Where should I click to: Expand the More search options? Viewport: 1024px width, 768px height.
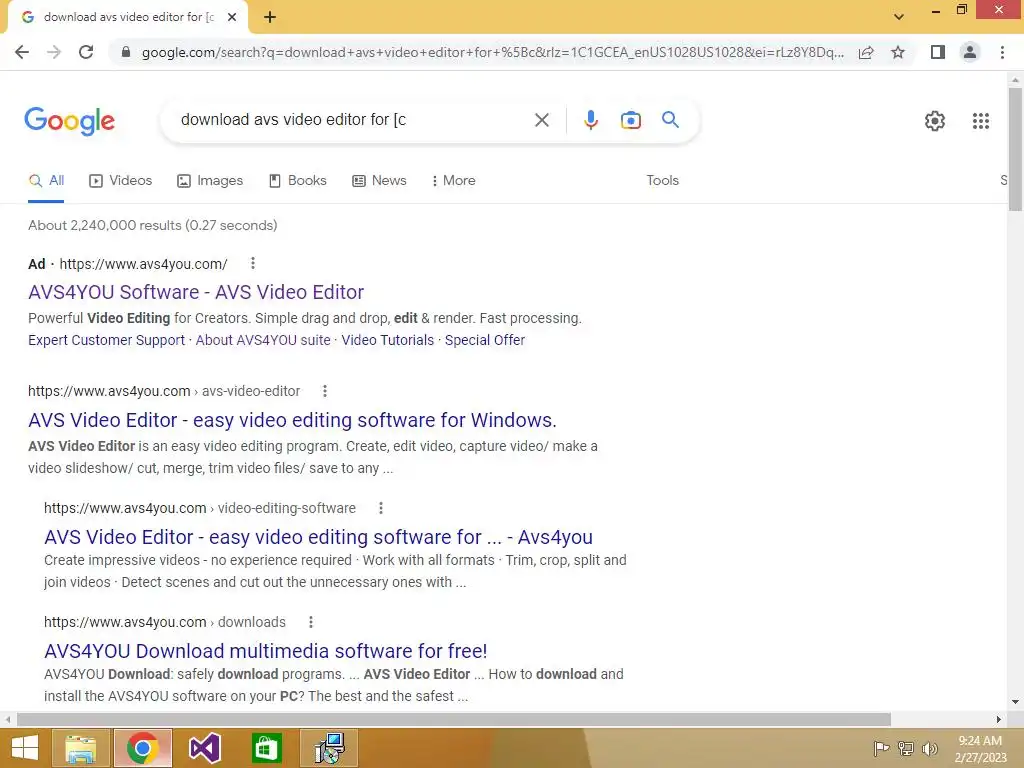tap(453, 180)
